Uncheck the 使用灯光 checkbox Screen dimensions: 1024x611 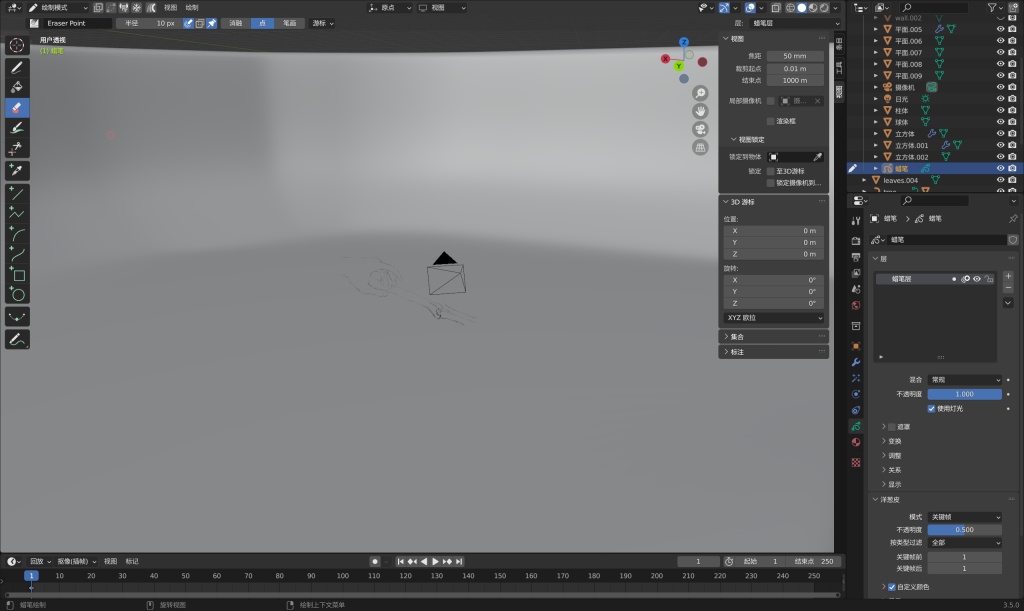click(x=932, y=408)
